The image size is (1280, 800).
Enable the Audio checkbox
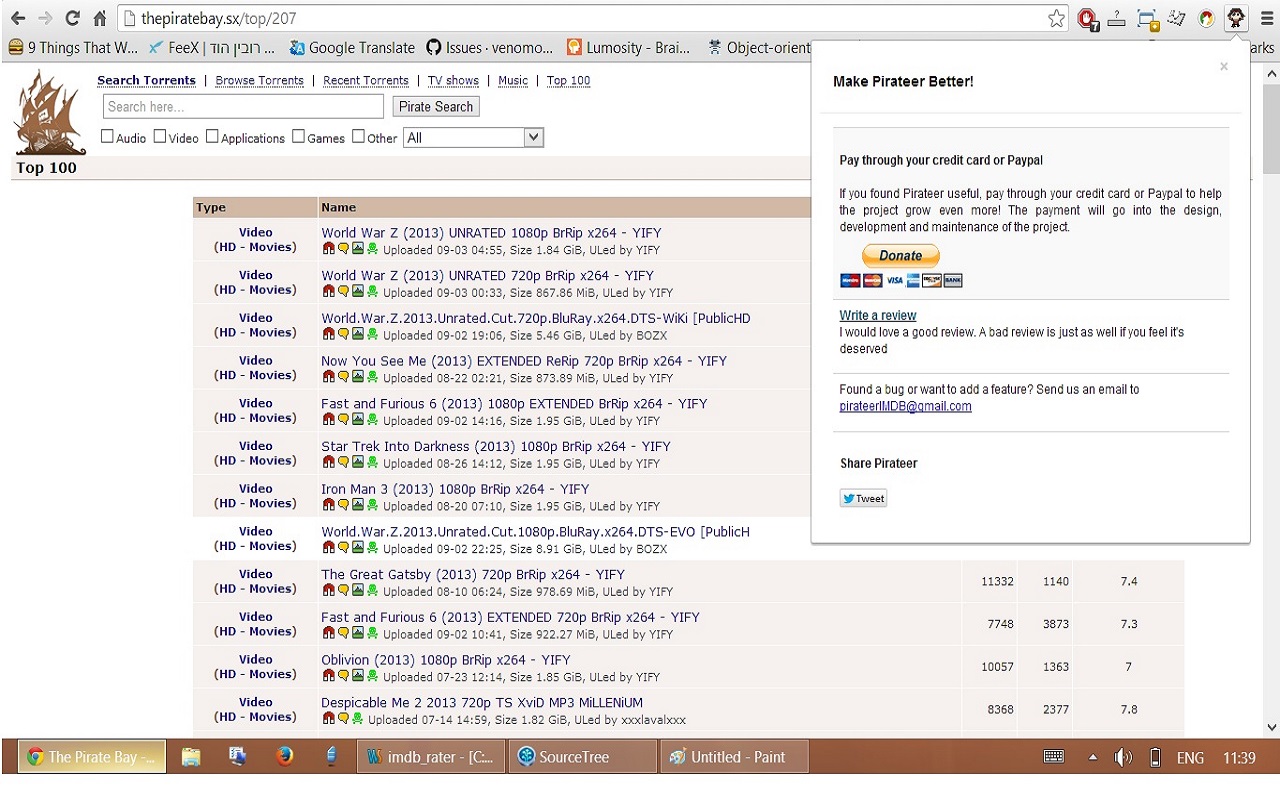[107, 137]
